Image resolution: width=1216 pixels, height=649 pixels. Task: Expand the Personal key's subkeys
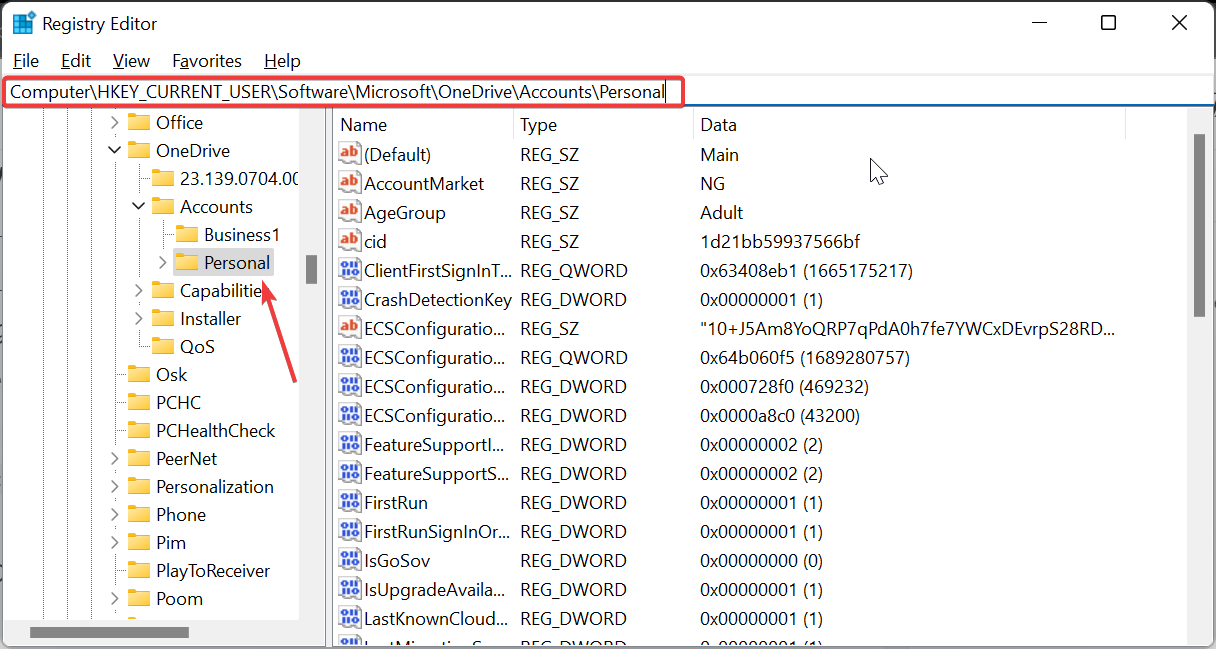click(x=163, y=263)
